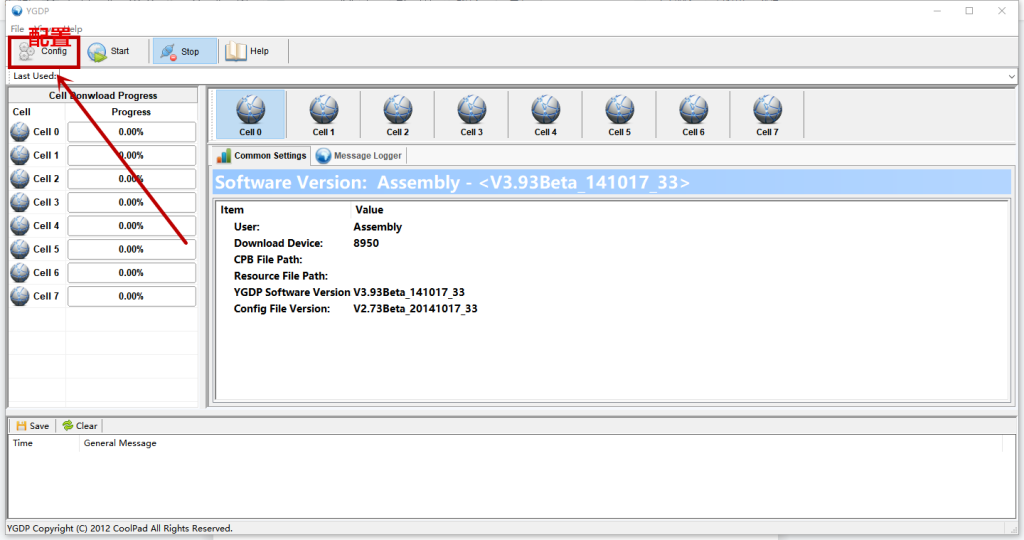
Task: Click Cell 2 progress bar
Action: point(131,179)
